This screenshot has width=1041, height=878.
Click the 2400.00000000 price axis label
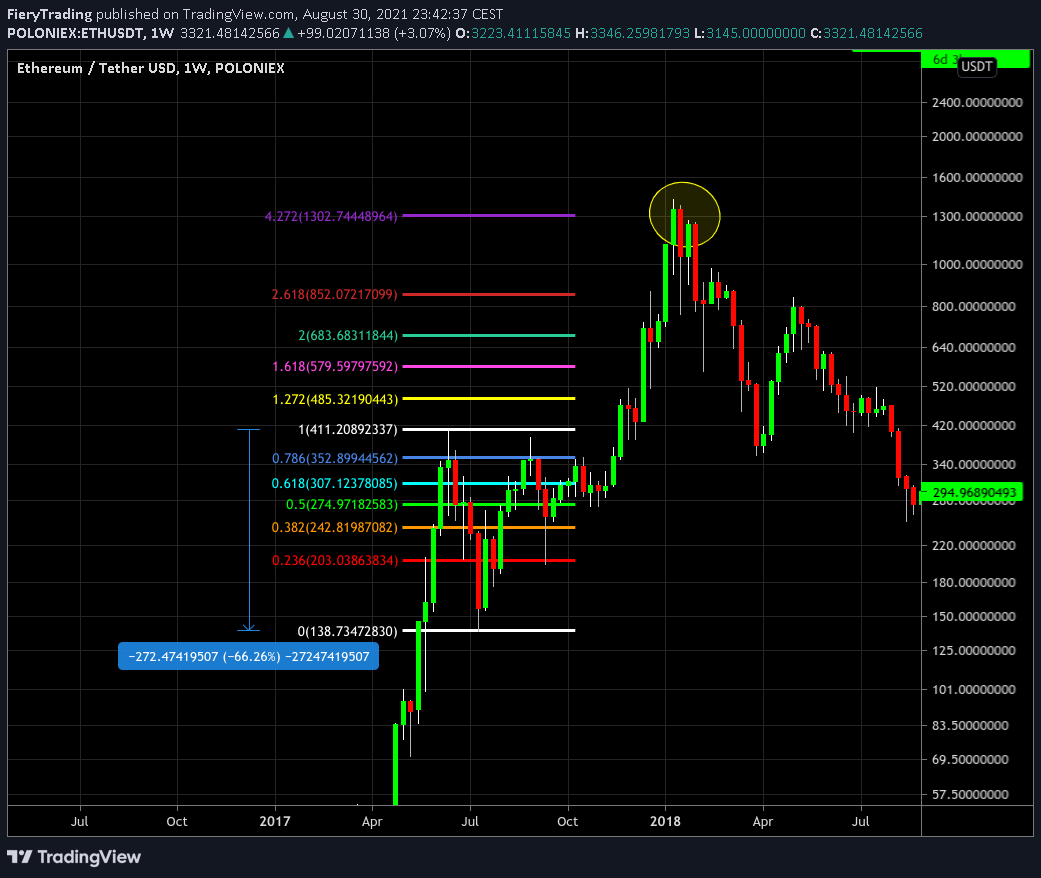(x=977, y=103)
